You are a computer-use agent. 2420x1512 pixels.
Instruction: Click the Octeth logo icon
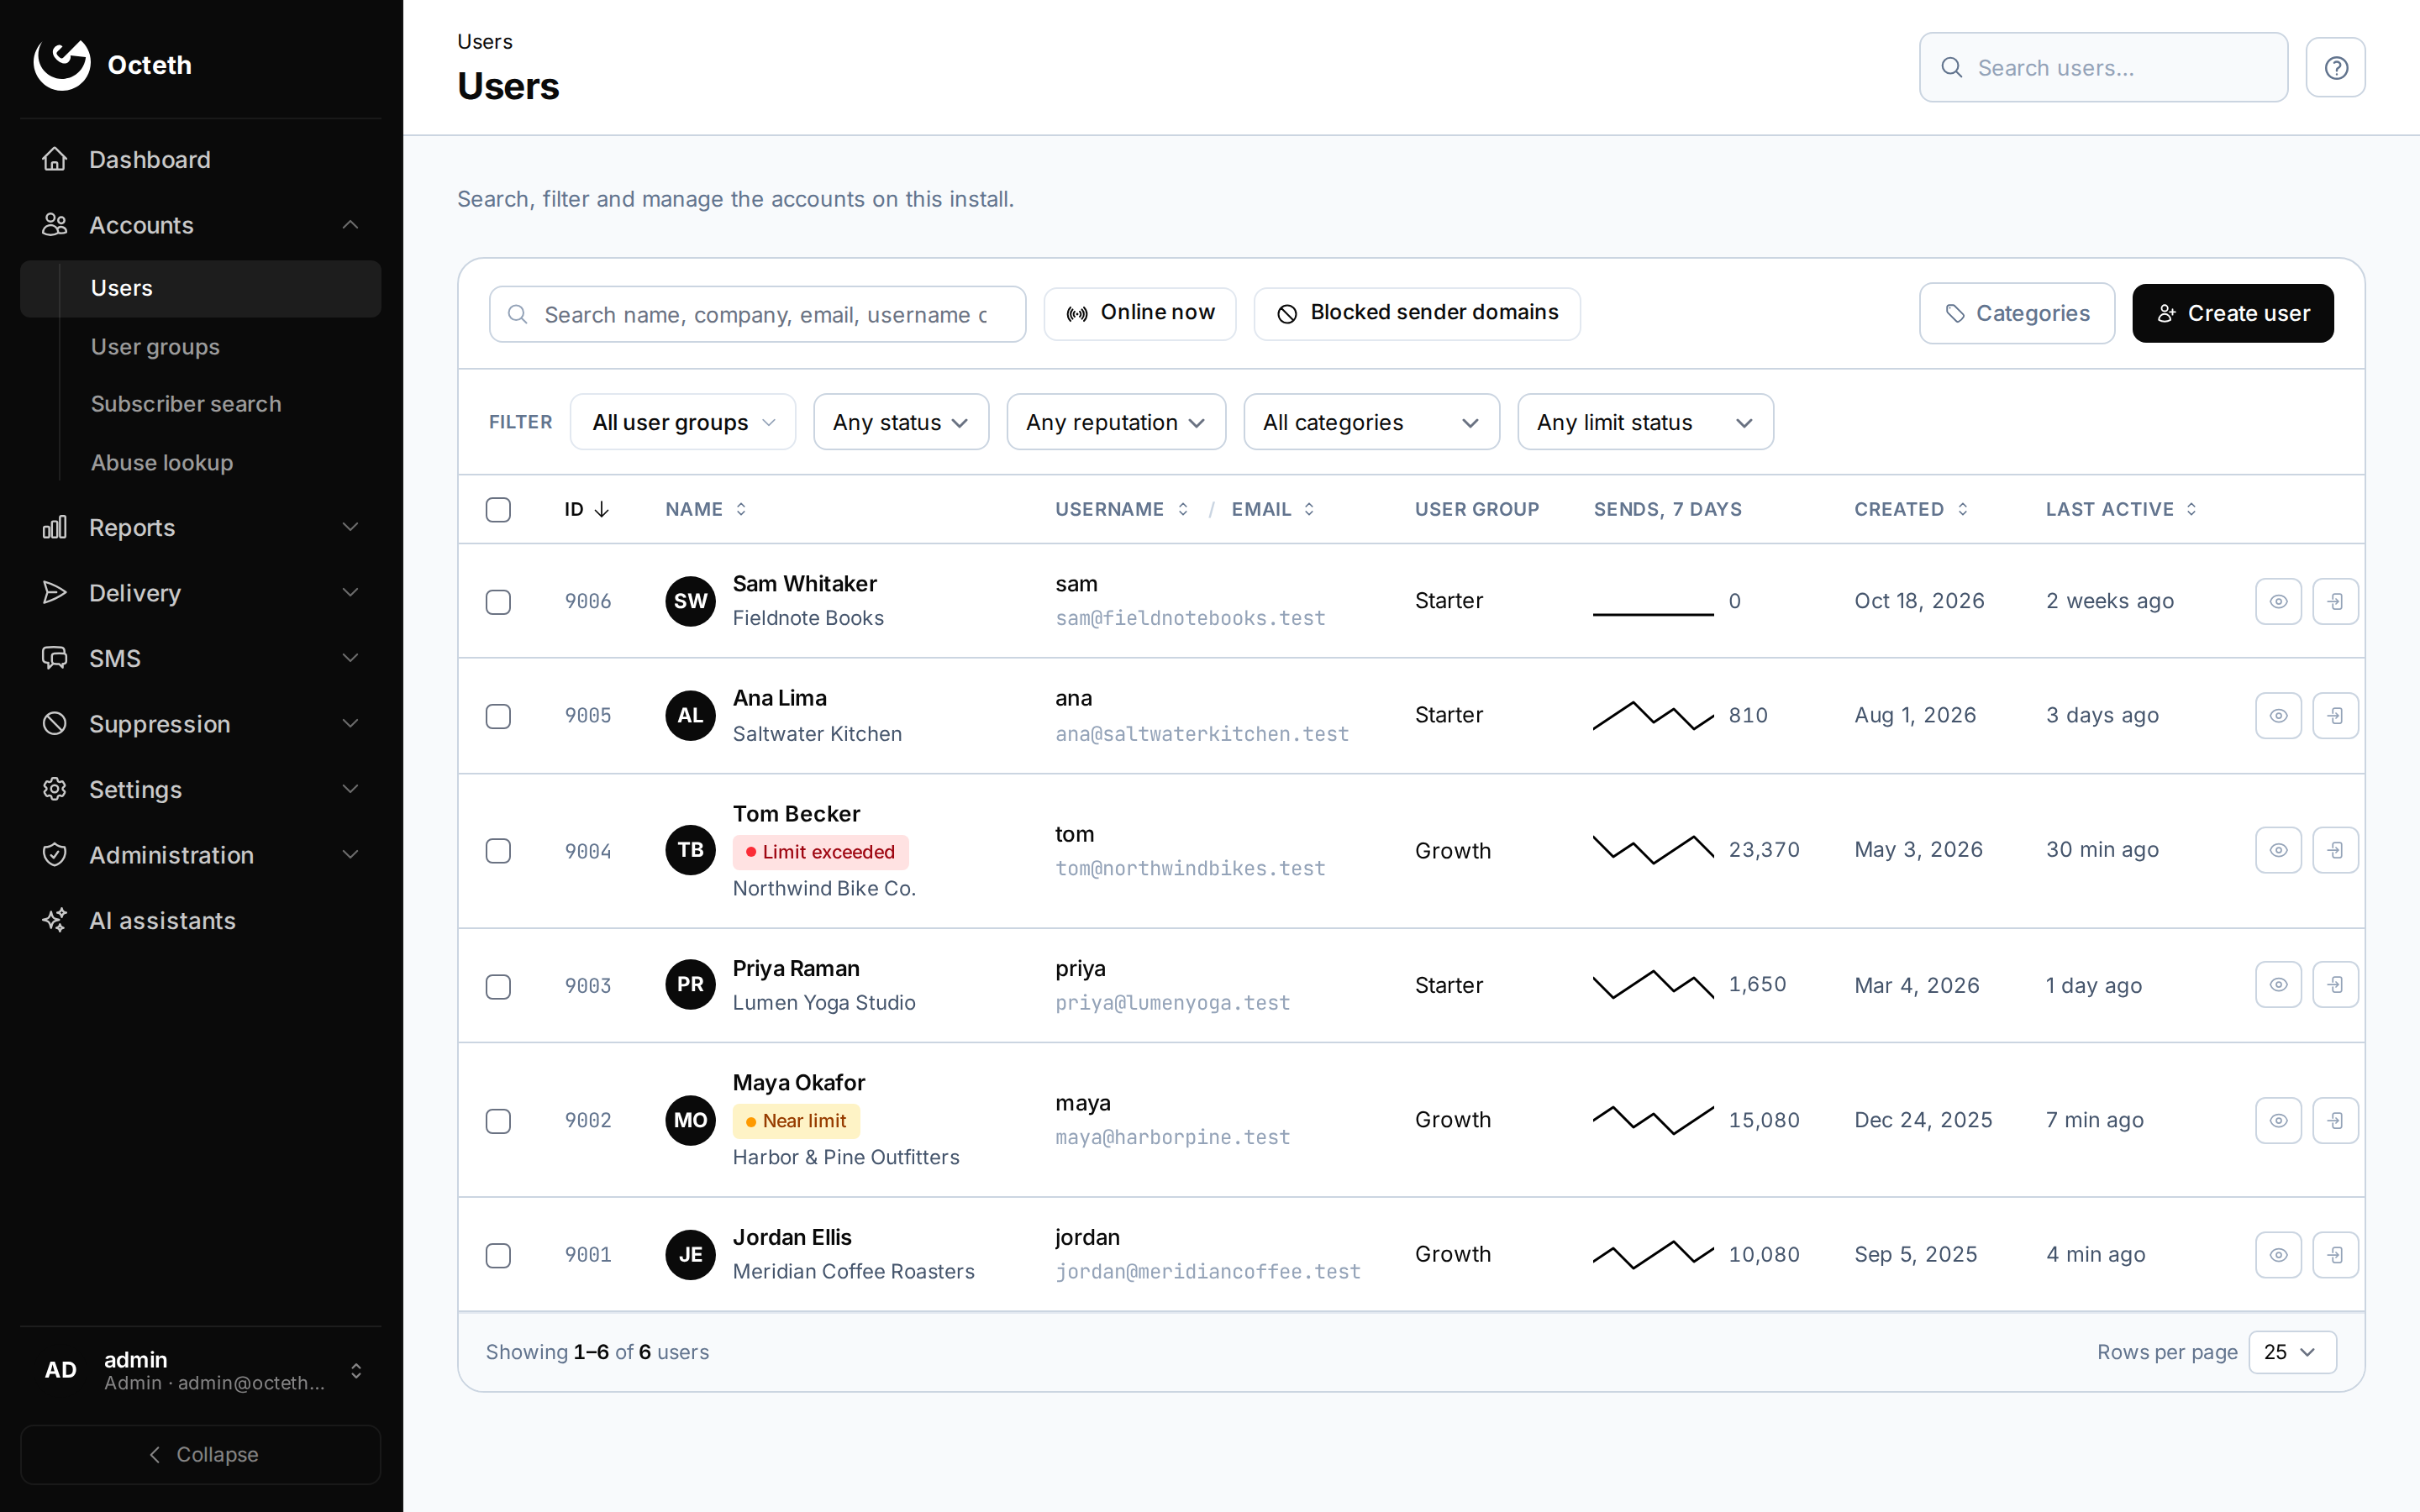[x=62, y=65]
